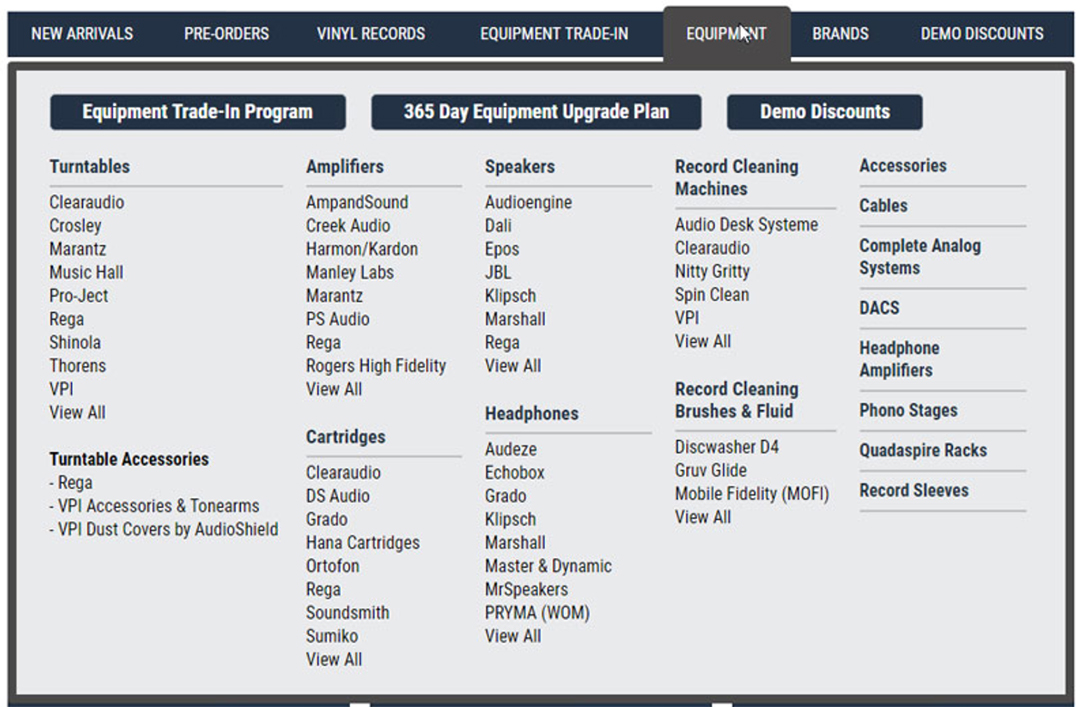Select Thorens turntables
Screen dimensions: 1080x707
77,366
